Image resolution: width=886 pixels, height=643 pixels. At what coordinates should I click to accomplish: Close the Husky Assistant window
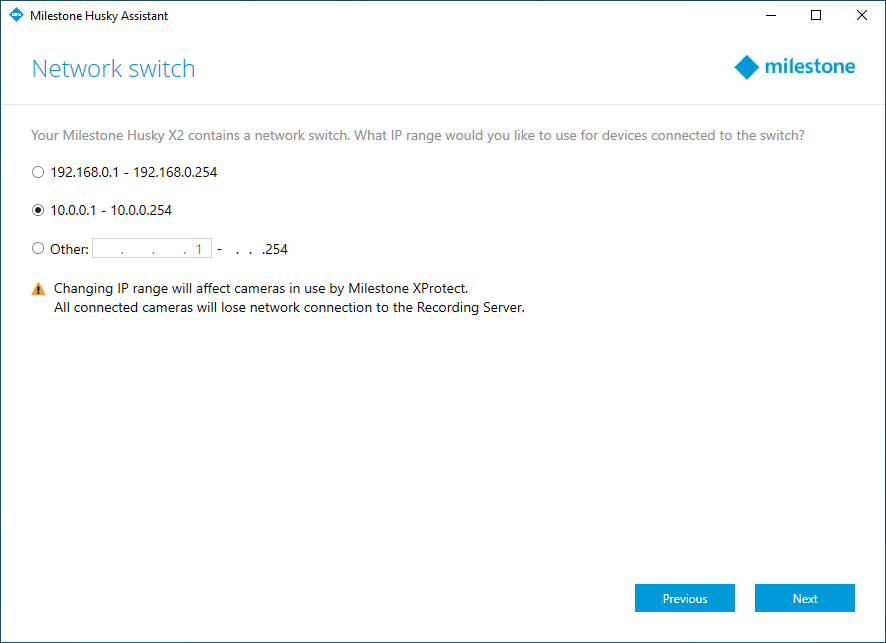(862, 15)
